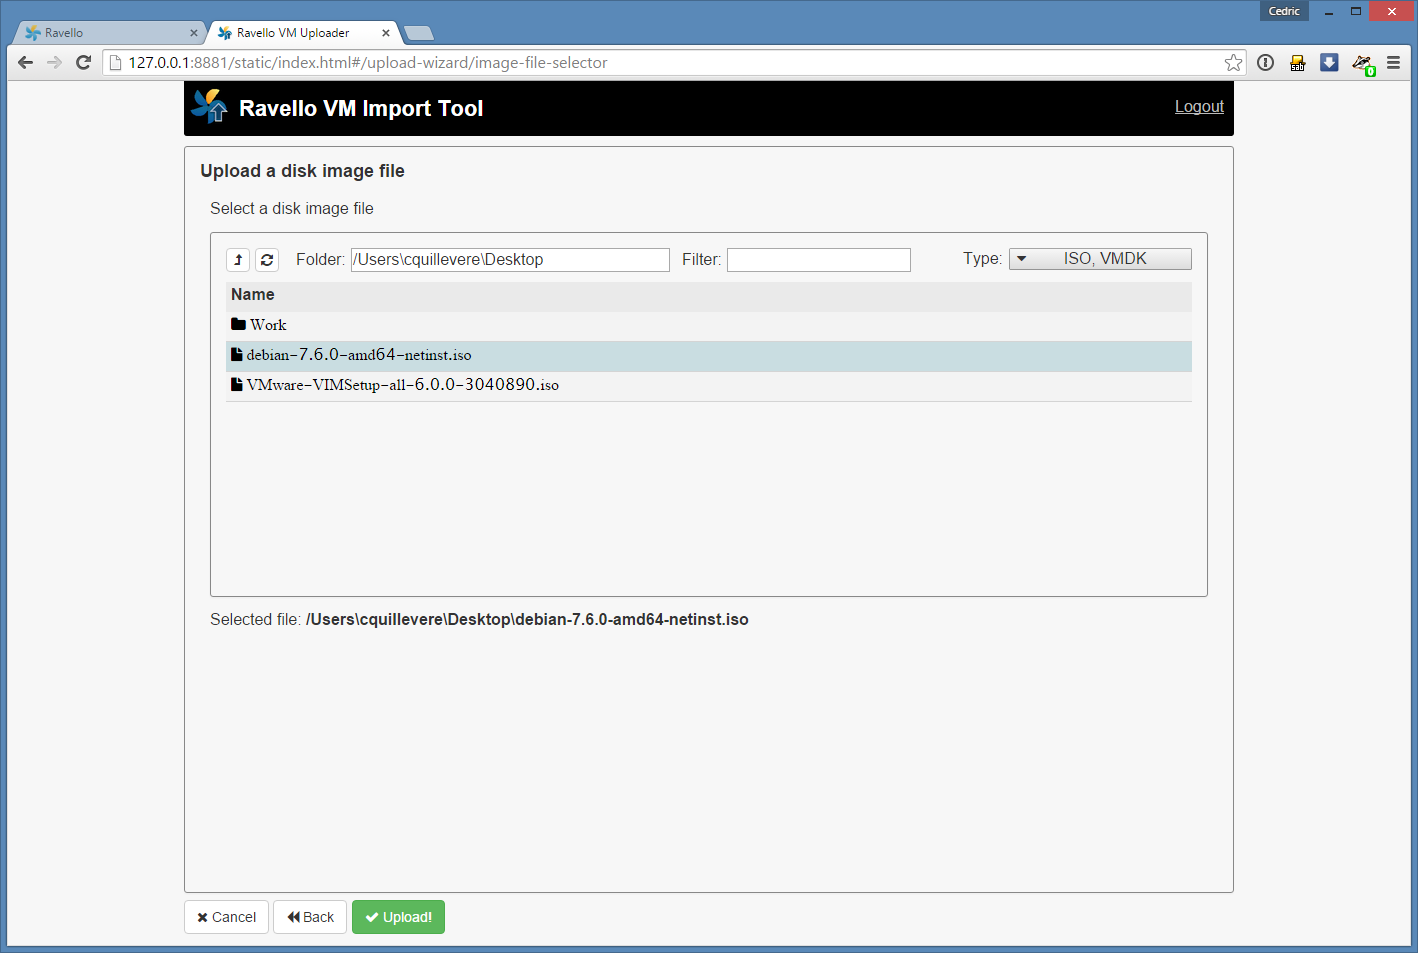Click the Ravello pinwheel logo icon
The height and width of the screenshot is (953, 1418).
(210, 107)
